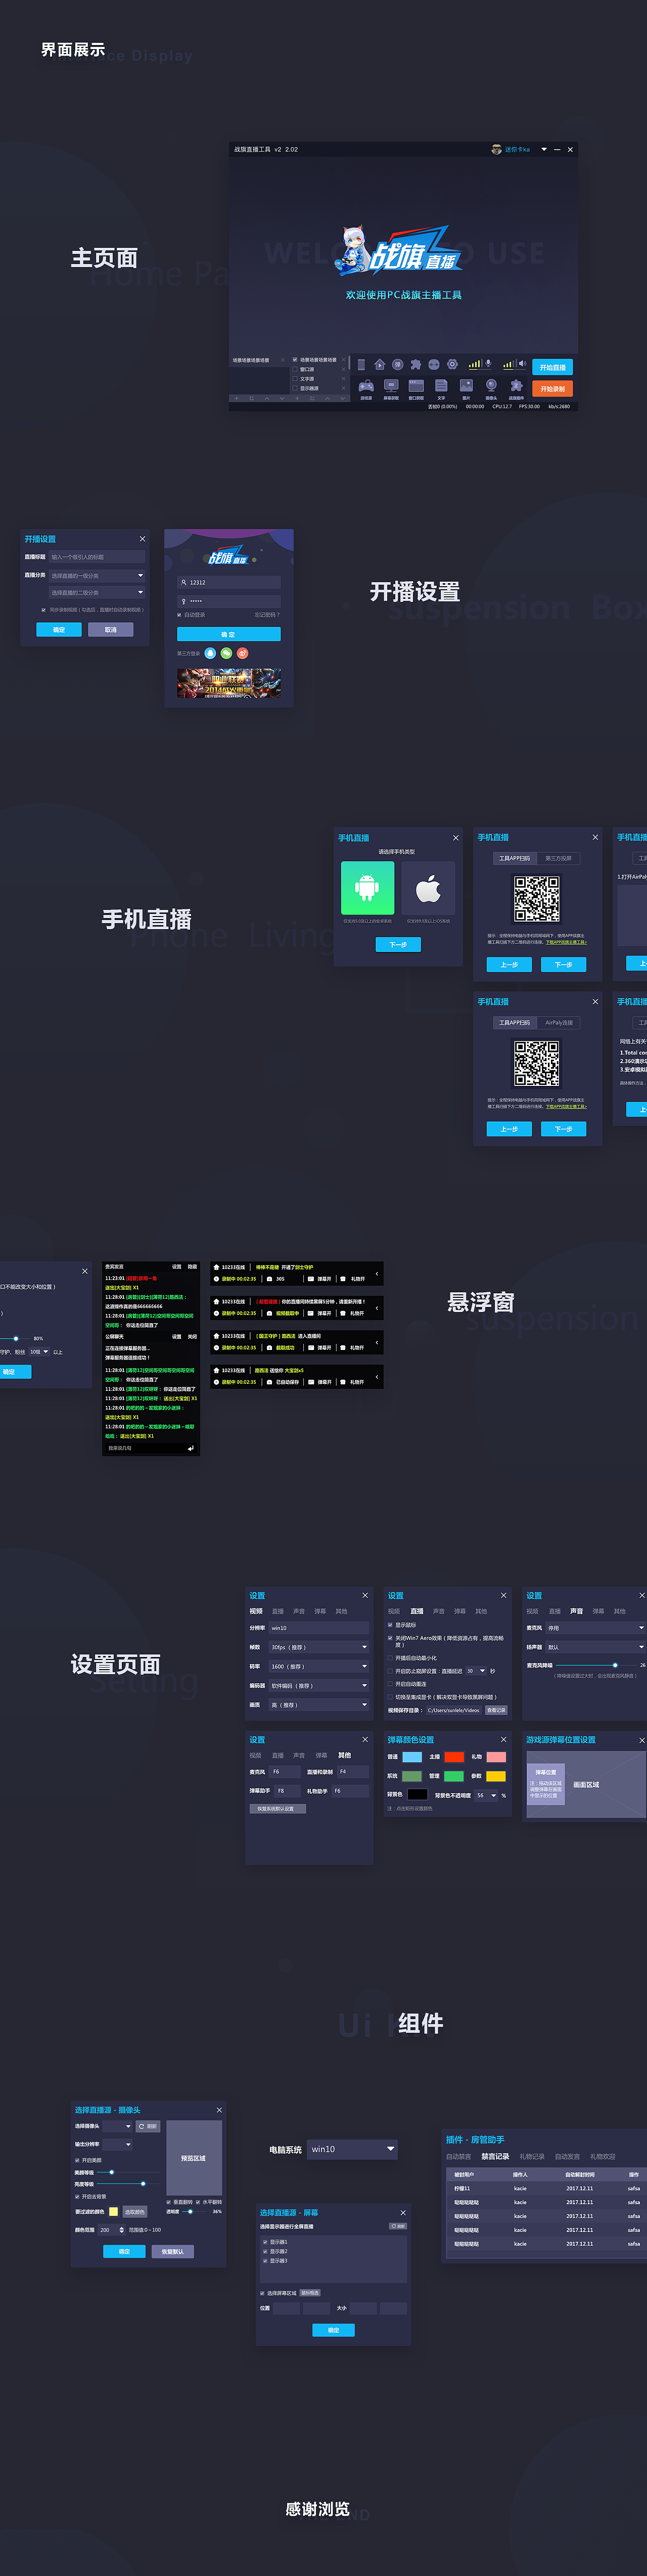Log in with the green WeChat icon
647x2576 pixels.
pyautogui.click(x=226, y=653)
